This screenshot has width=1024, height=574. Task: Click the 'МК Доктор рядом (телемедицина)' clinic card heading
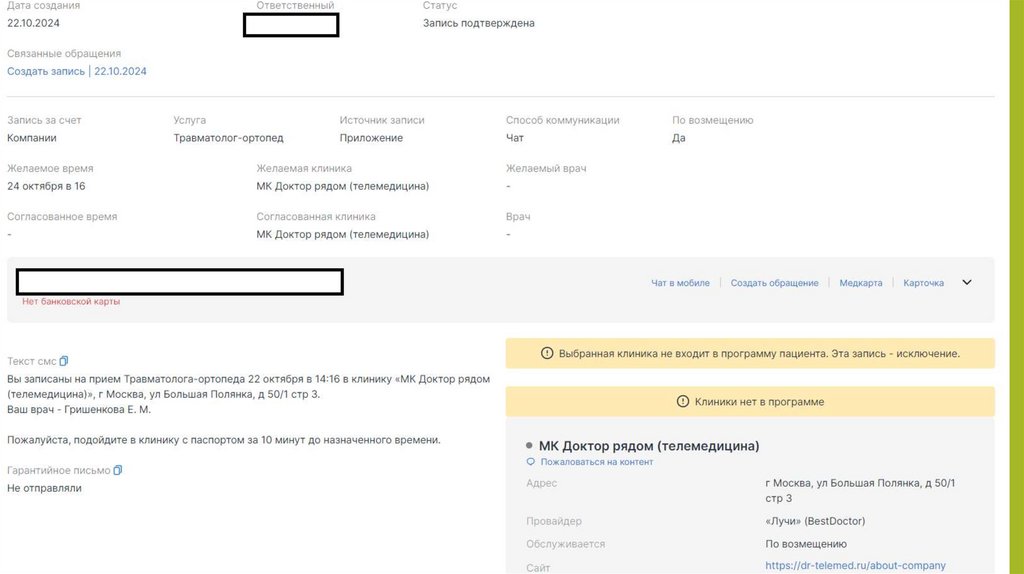tap(649, 446)
